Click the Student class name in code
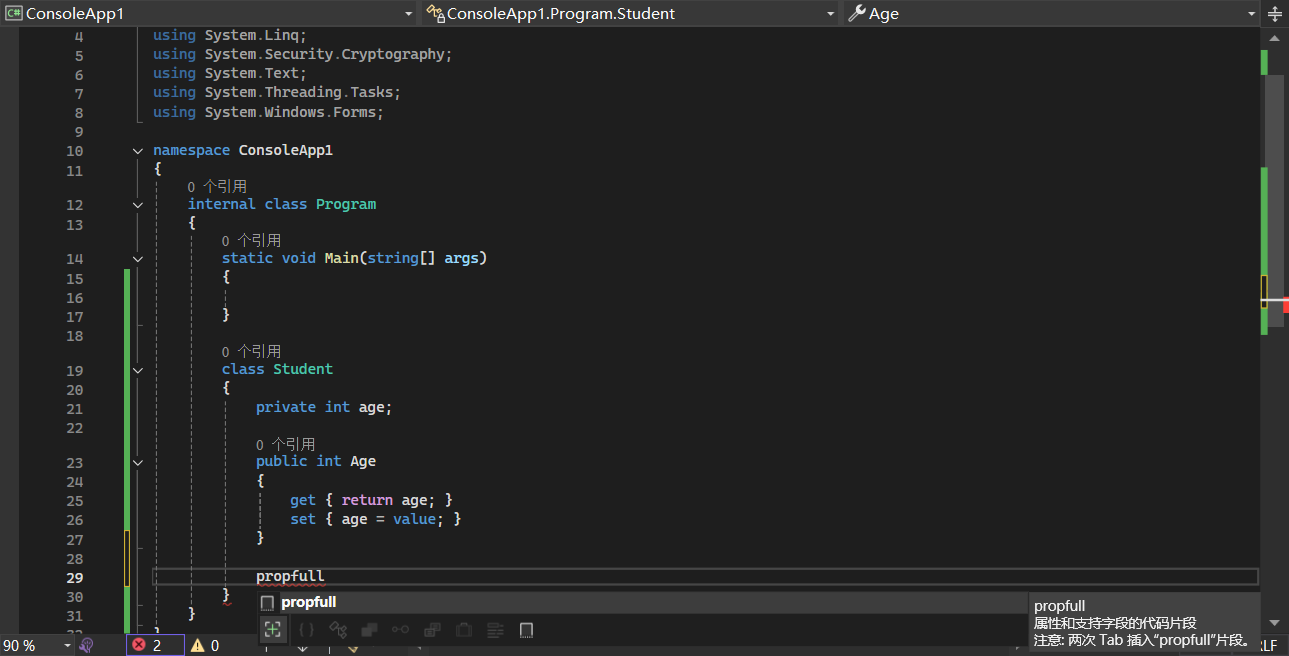The image size is (1289, 656). pos(303,369)
